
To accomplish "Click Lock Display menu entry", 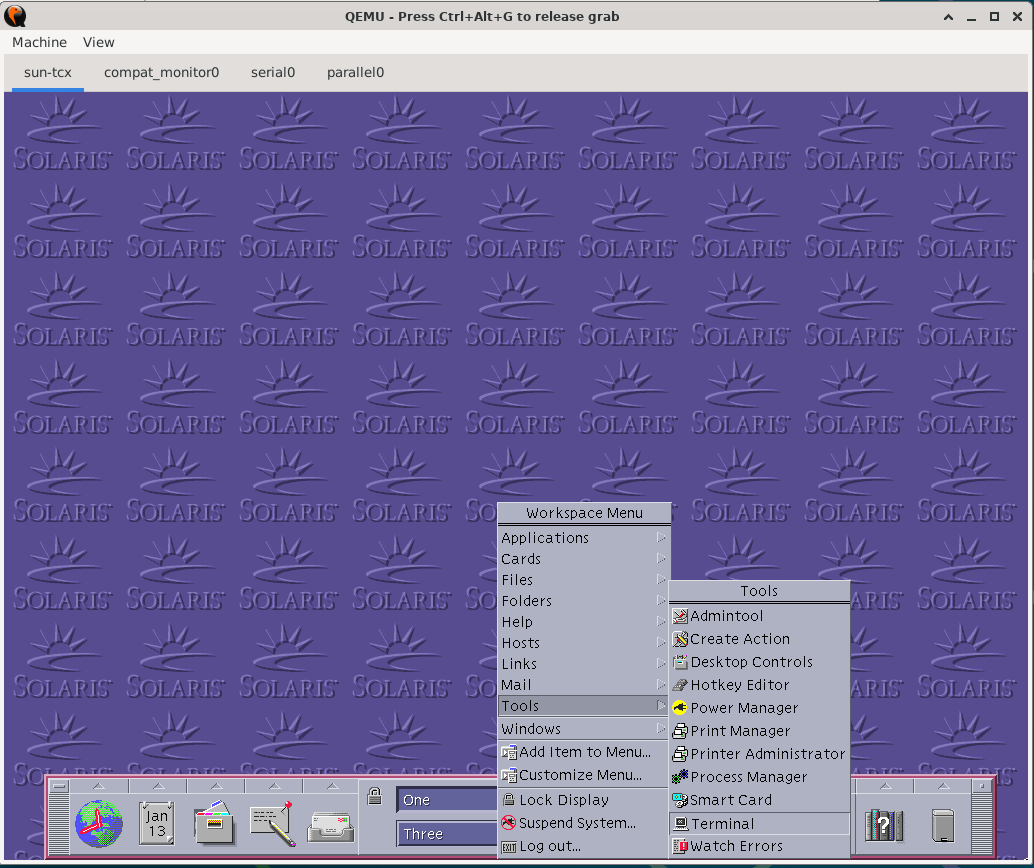I will [x=563, y=800].
